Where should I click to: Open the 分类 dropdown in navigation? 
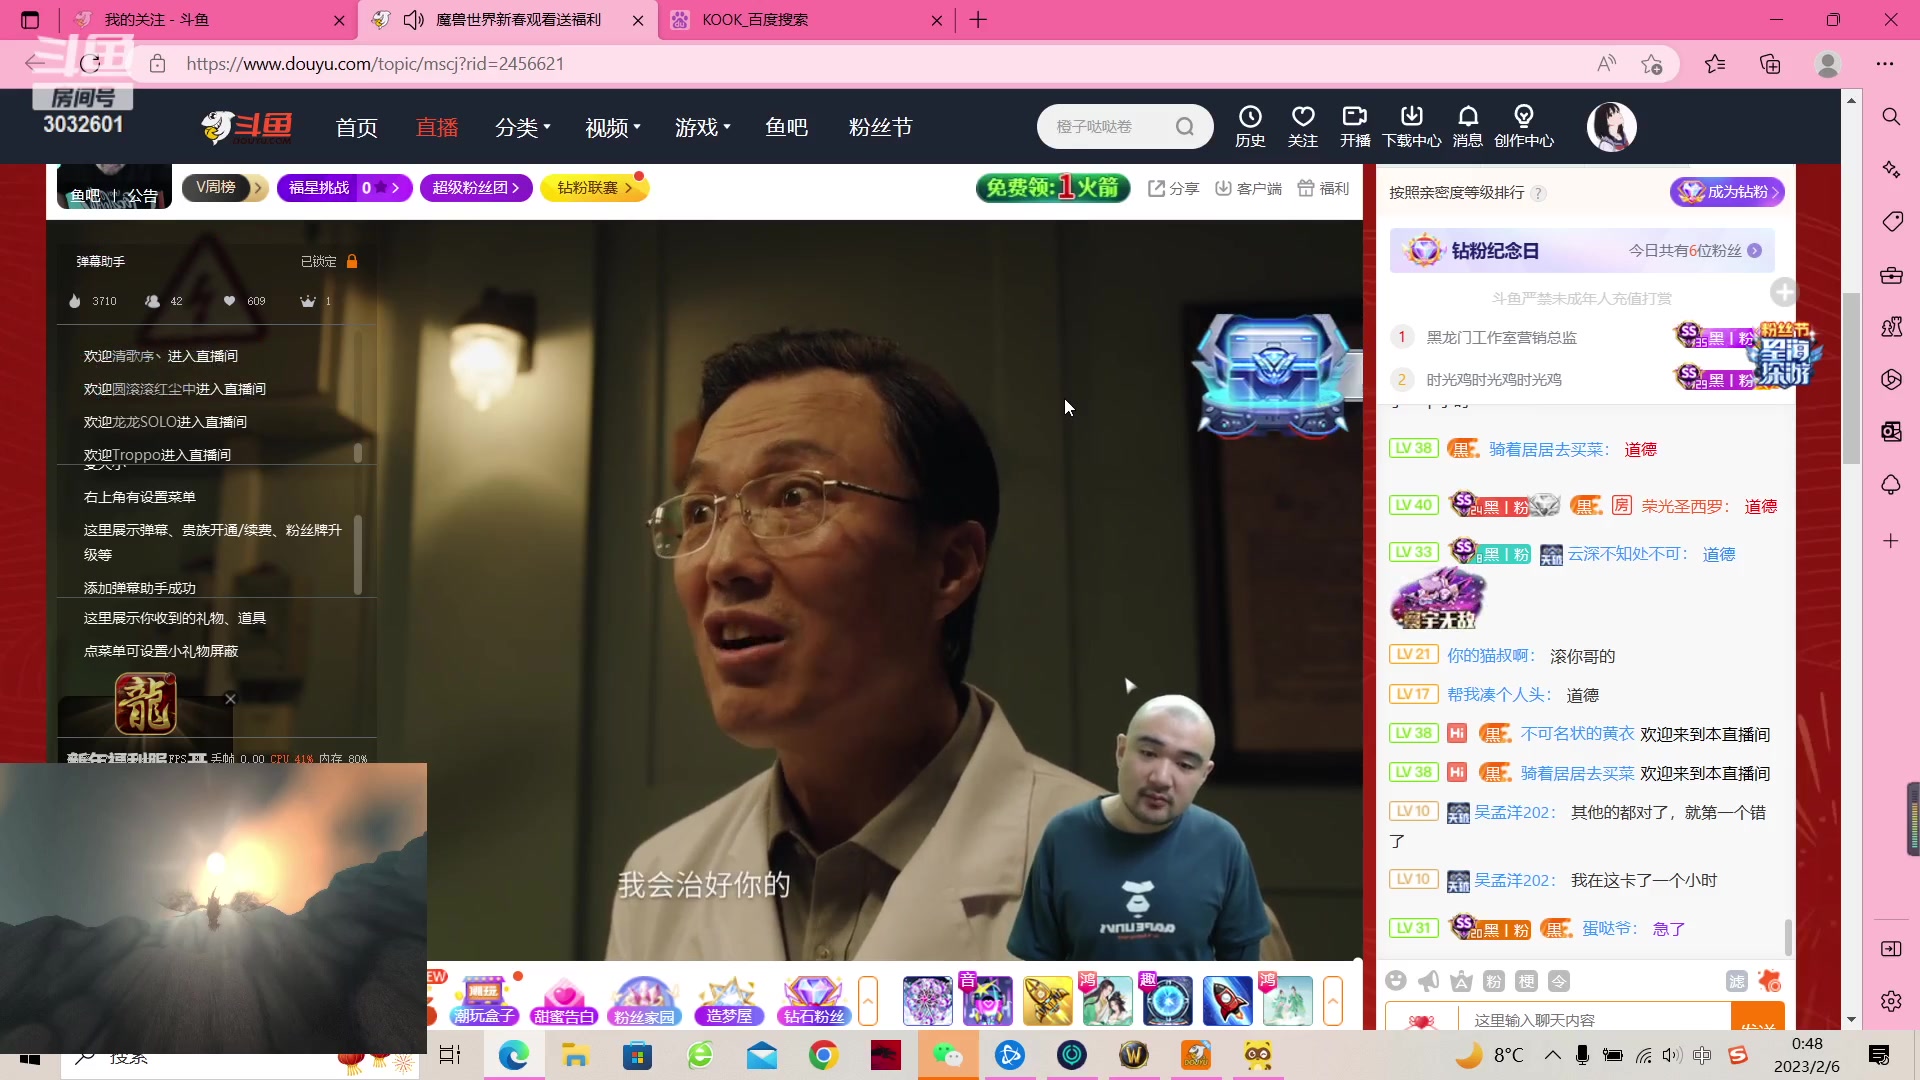coord(523,128)
